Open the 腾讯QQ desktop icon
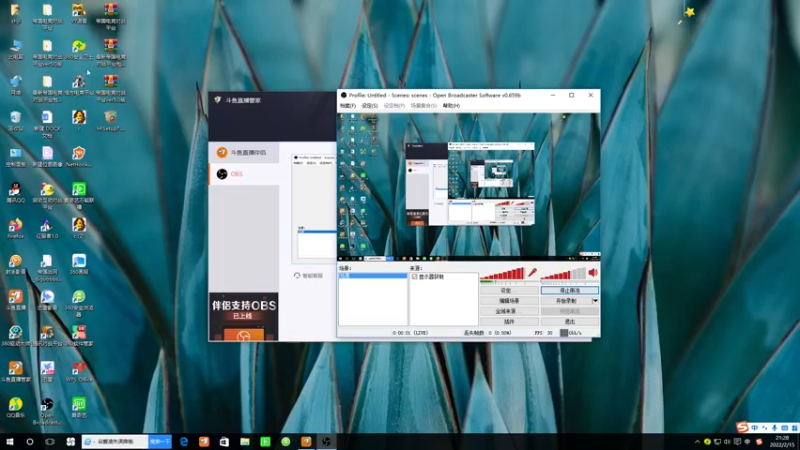This screenshot has height=450, width=800. point(15,193)
